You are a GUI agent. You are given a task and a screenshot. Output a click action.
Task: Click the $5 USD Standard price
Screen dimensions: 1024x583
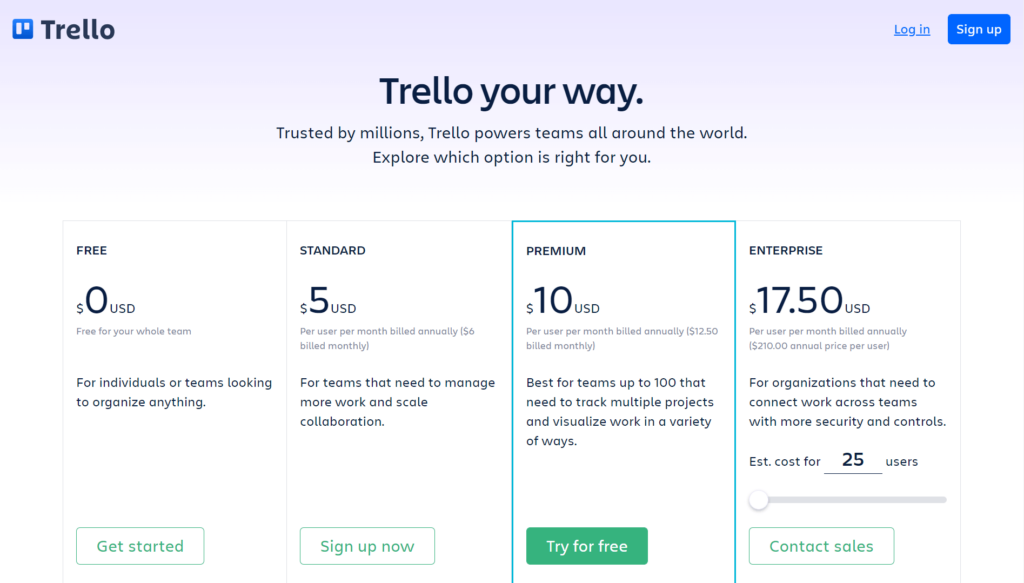click(328, 301)
